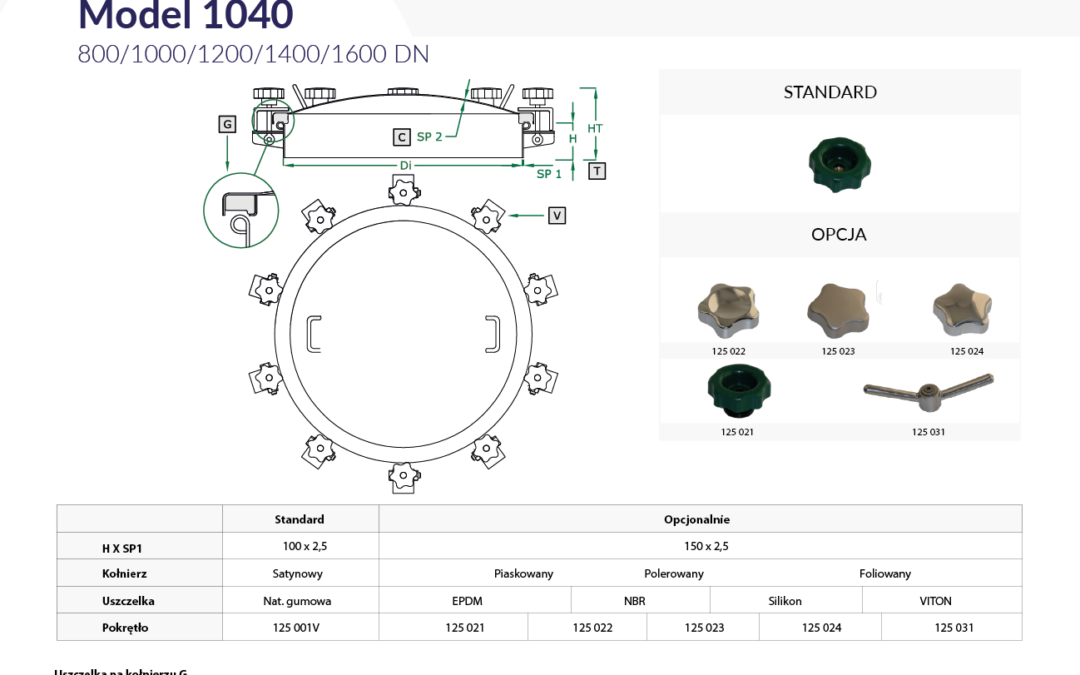Click the boxed C callout label
This screenshot has height=675, width=1080.
coord(402,137)
